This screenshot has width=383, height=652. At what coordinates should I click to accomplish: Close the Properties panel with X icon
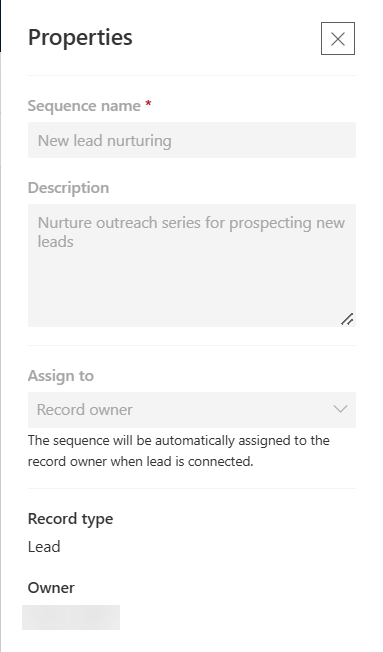(x=338, y=39)
